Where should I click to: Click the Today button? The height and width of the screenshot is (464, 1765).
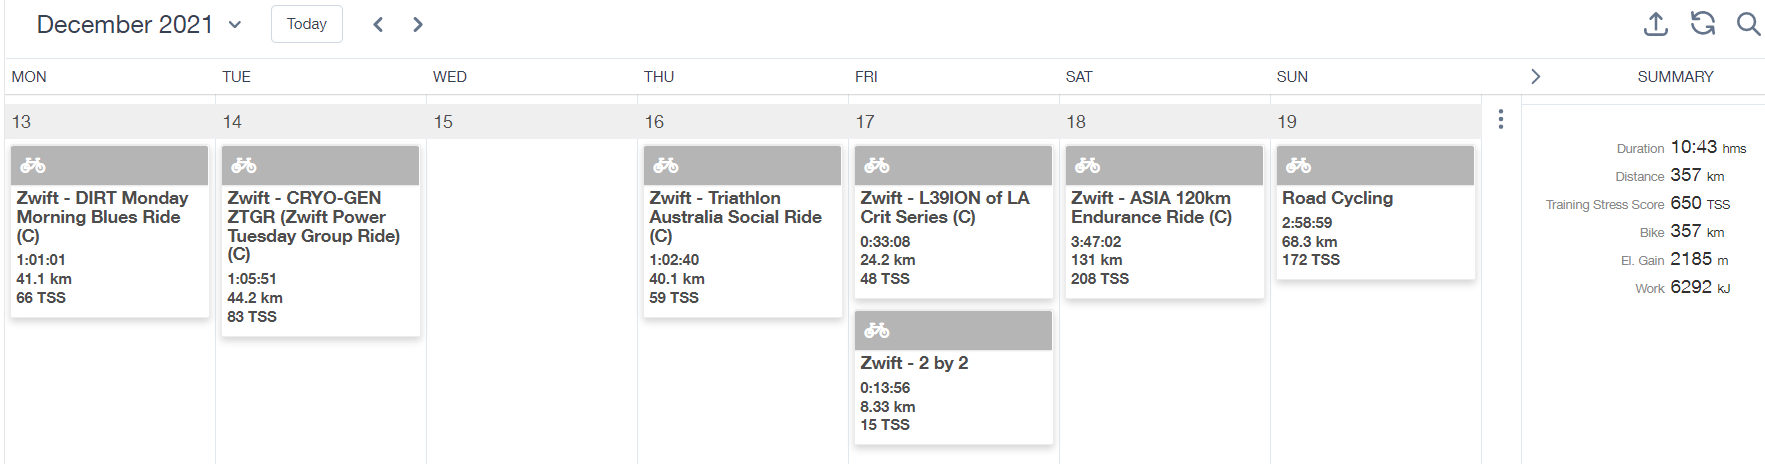click(x=307, y=24)
